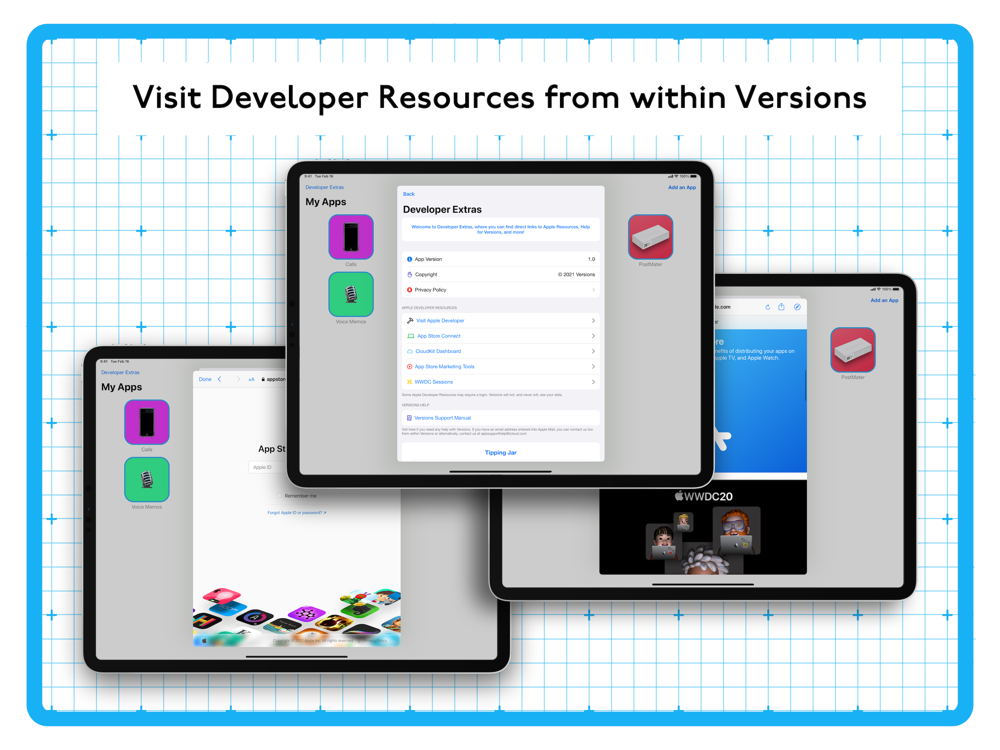Click the My Apps heading on left iPad
Screen dimensions: 1000x750
[121, 387]
